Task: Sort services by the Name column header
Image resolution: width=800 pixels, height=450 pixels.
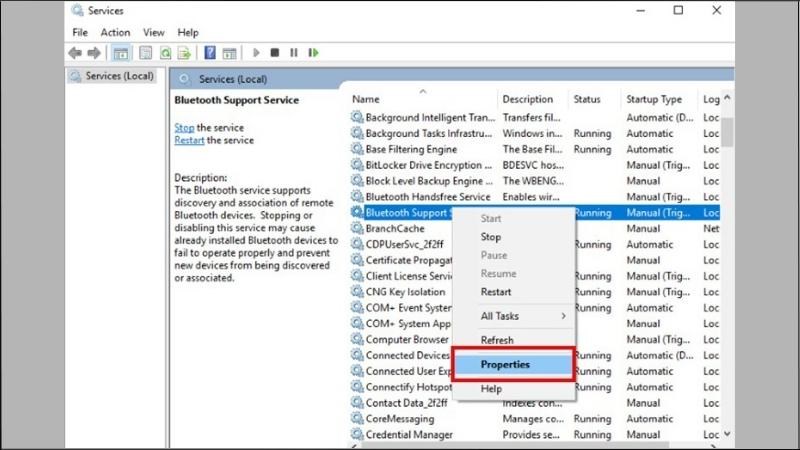Action: point(420,99)
